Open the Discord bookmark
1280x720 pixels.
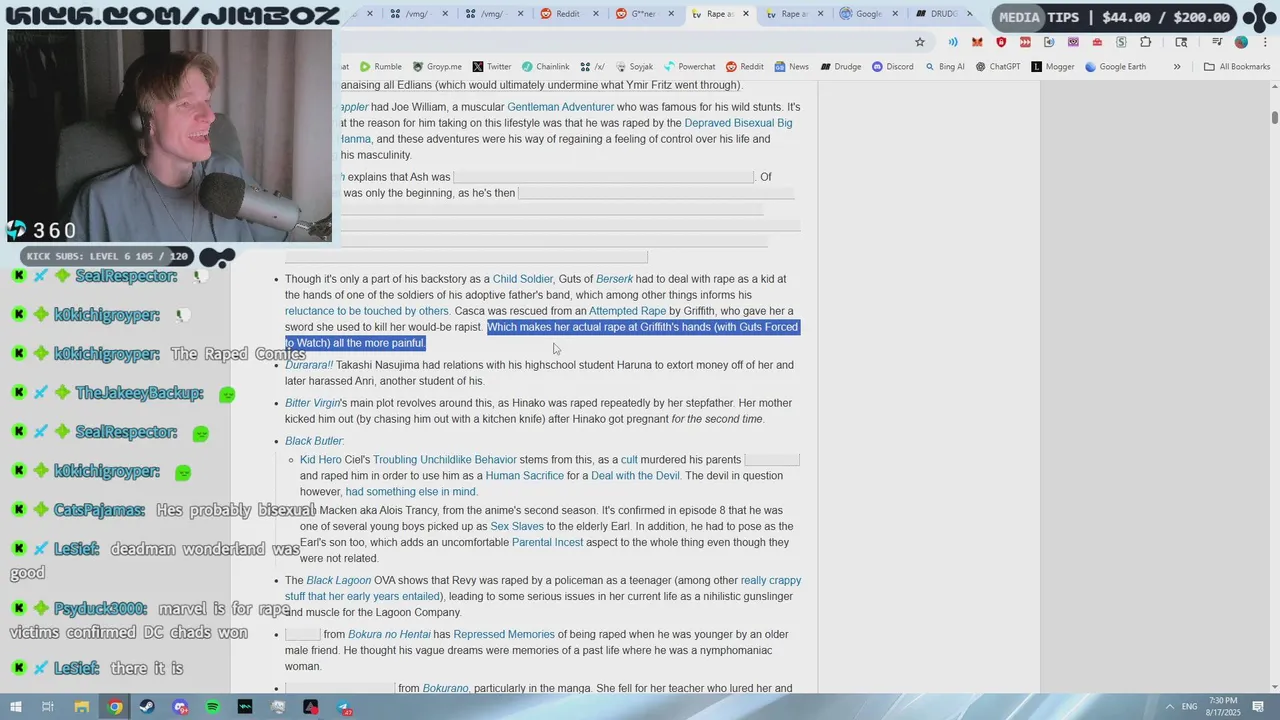[x=892, y=67]
